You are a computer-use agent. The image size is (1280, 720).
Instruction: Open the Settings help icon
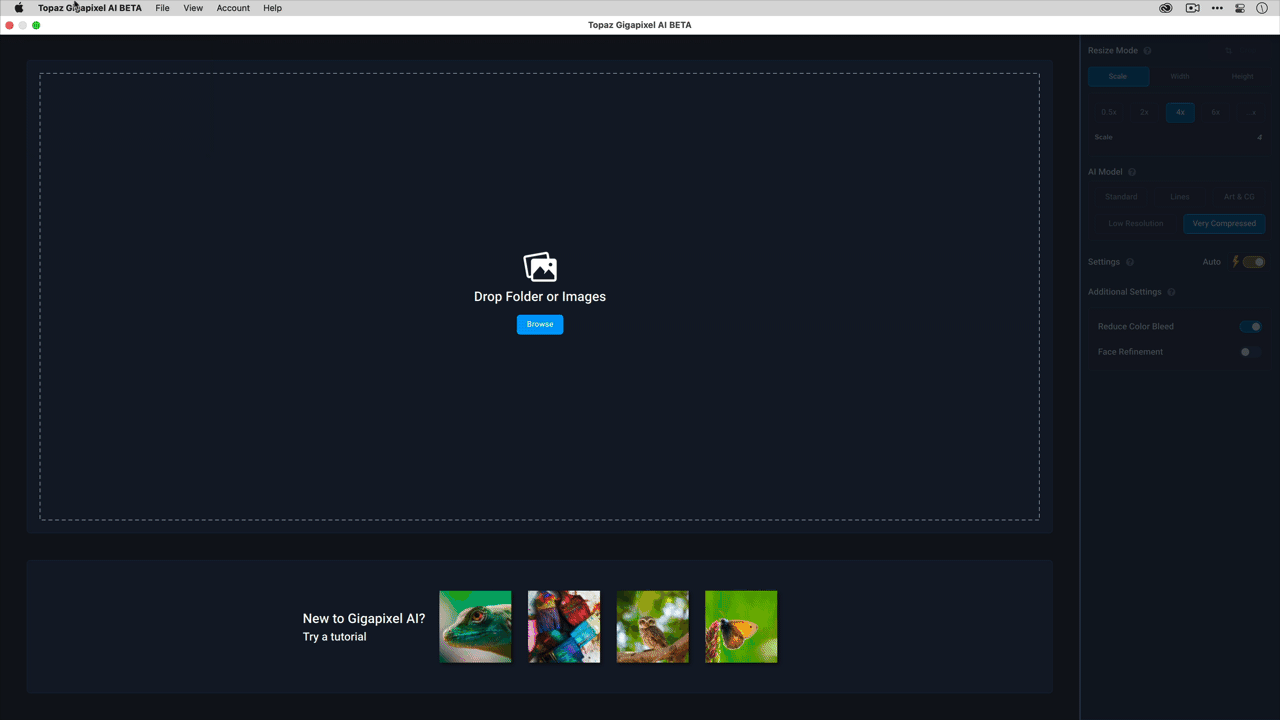coord(1130,262)
